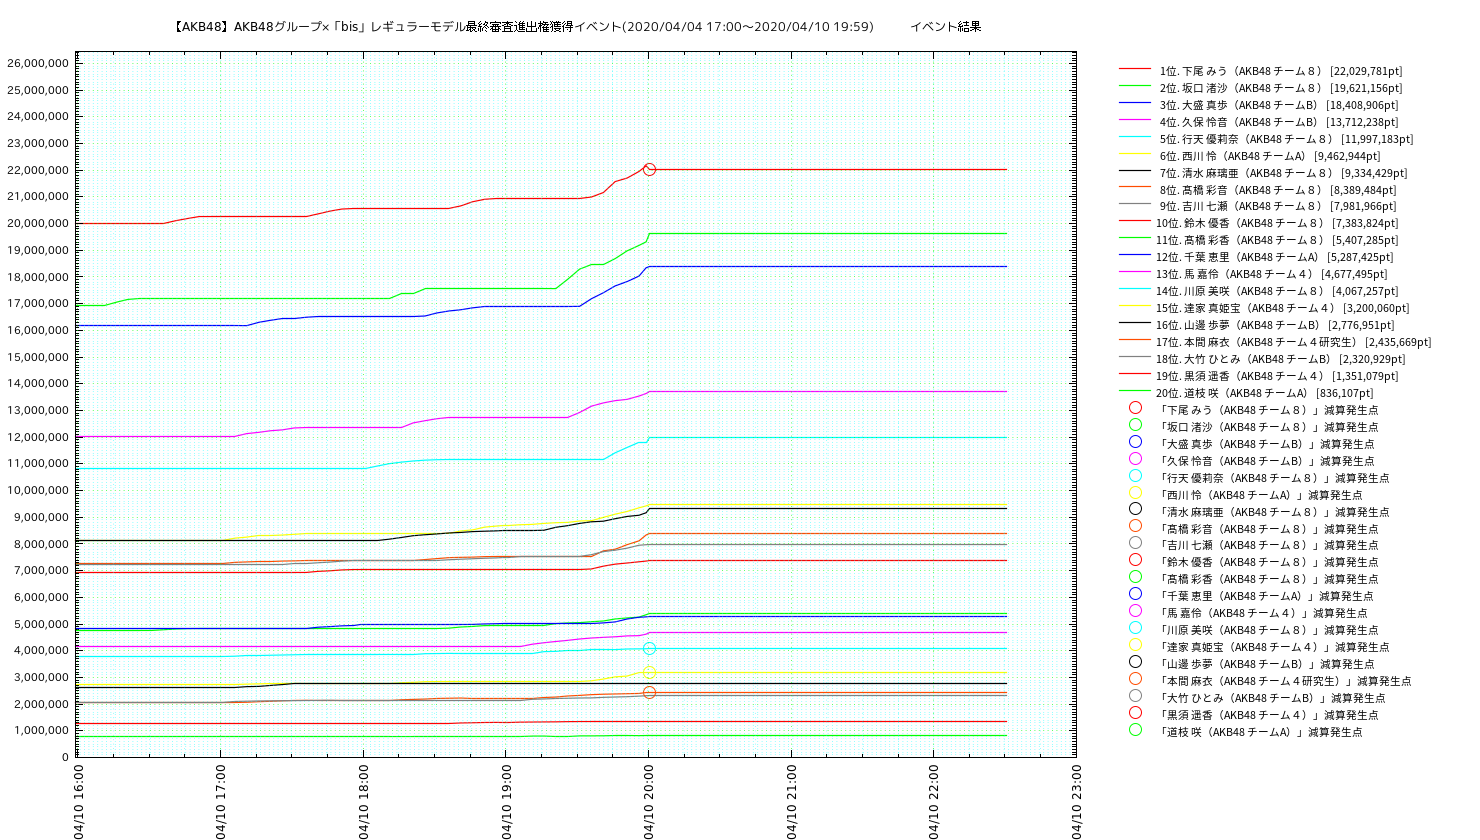The image size is (1480, 840).
Task: Click the green circle marker for 髙橋 彩香 減算発生点
Action: [x=1135, y=577]
